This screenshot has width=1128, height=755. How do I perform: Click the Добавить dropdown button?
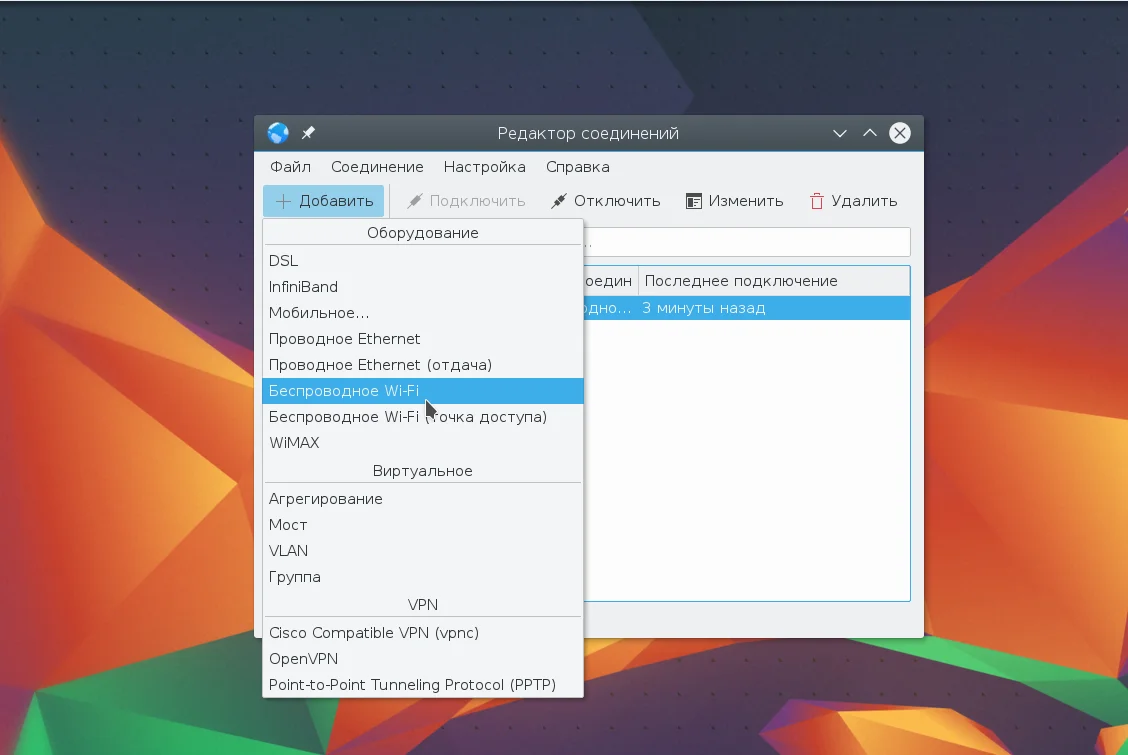click(x=324, y=201)
